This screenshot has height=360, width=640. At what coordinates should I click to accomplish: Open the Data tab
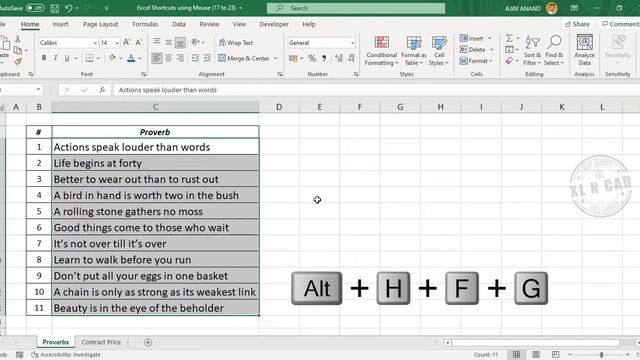point(179,24)
